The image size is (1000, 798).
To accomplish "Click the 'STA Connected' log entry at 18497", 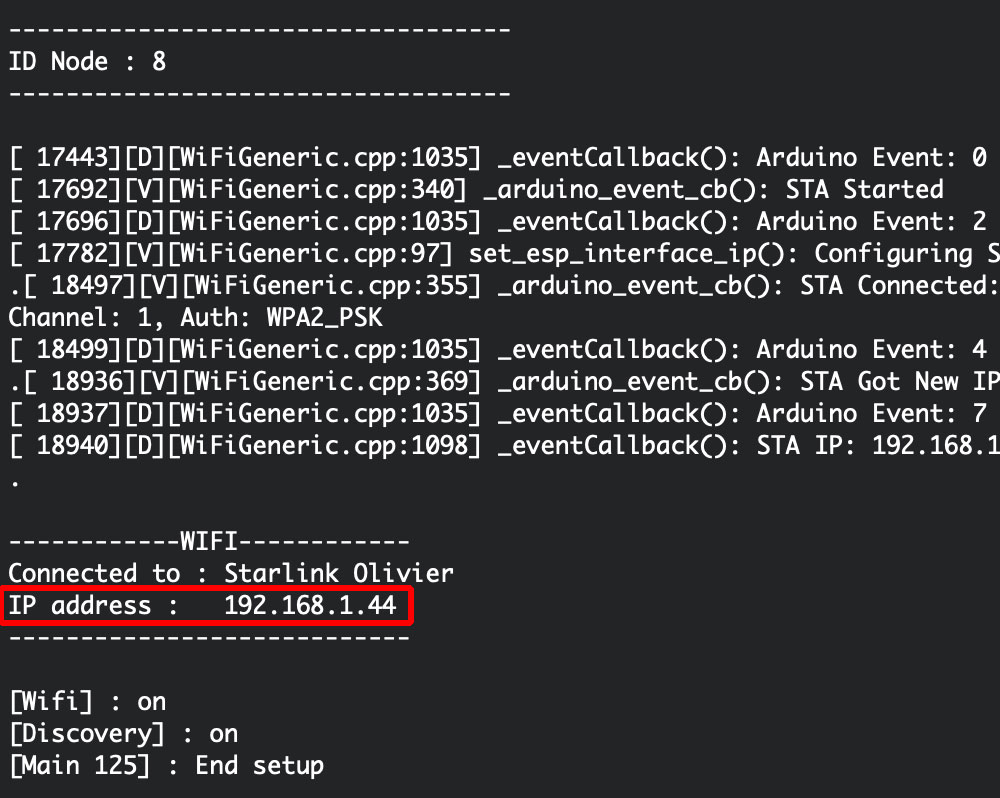I will 504,285.
